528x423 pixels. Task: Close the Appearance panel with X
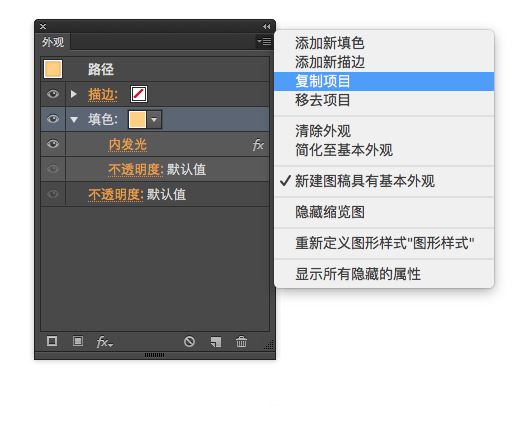43,26
